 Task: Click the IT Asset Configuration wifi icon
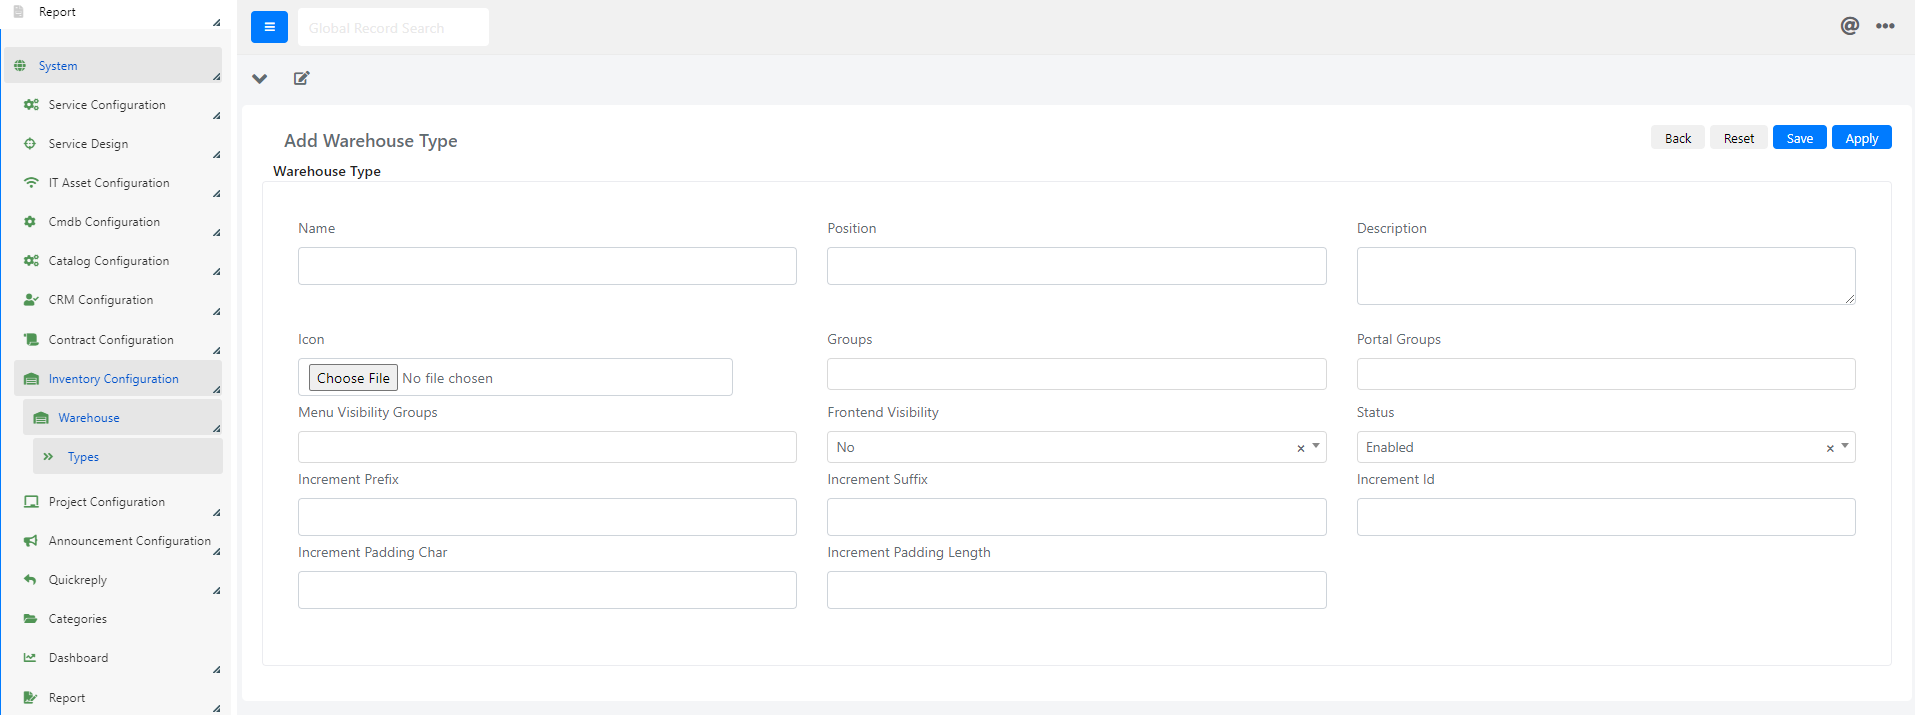point(31,182)
